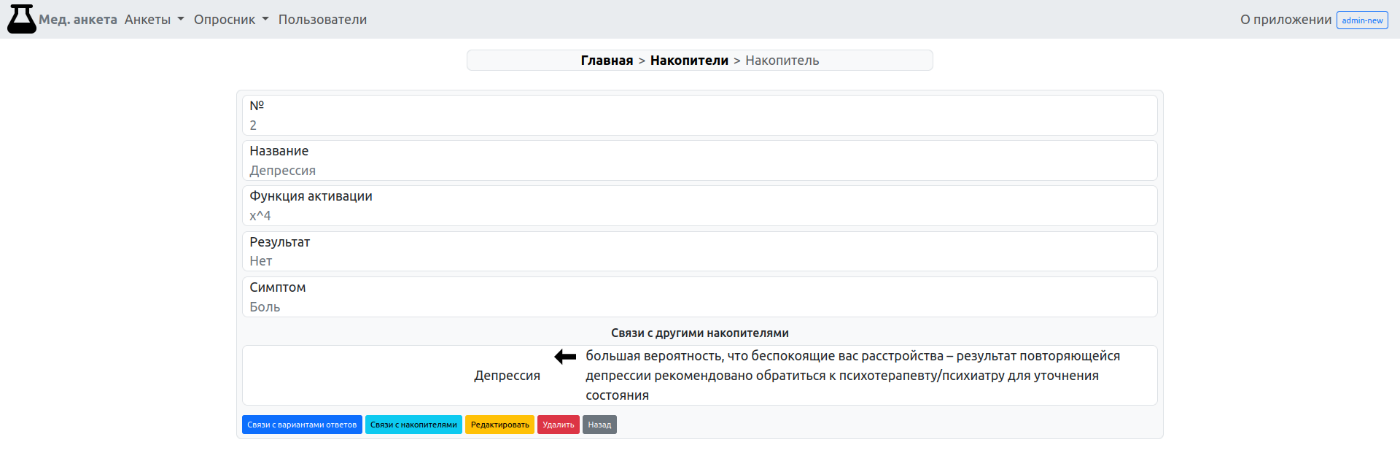Click the Депрессия linked accumulator row

(700, 375)
